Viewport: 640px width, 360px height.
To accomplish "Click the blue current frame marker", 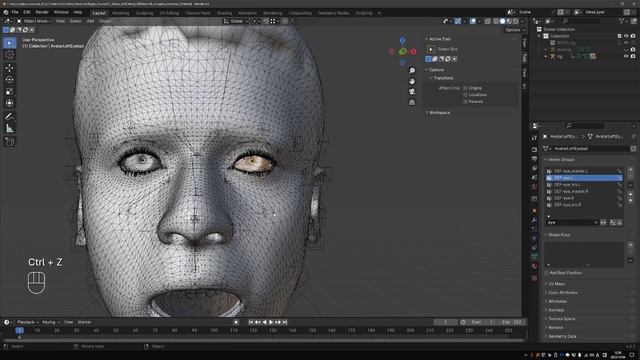I will coord(19,330).
